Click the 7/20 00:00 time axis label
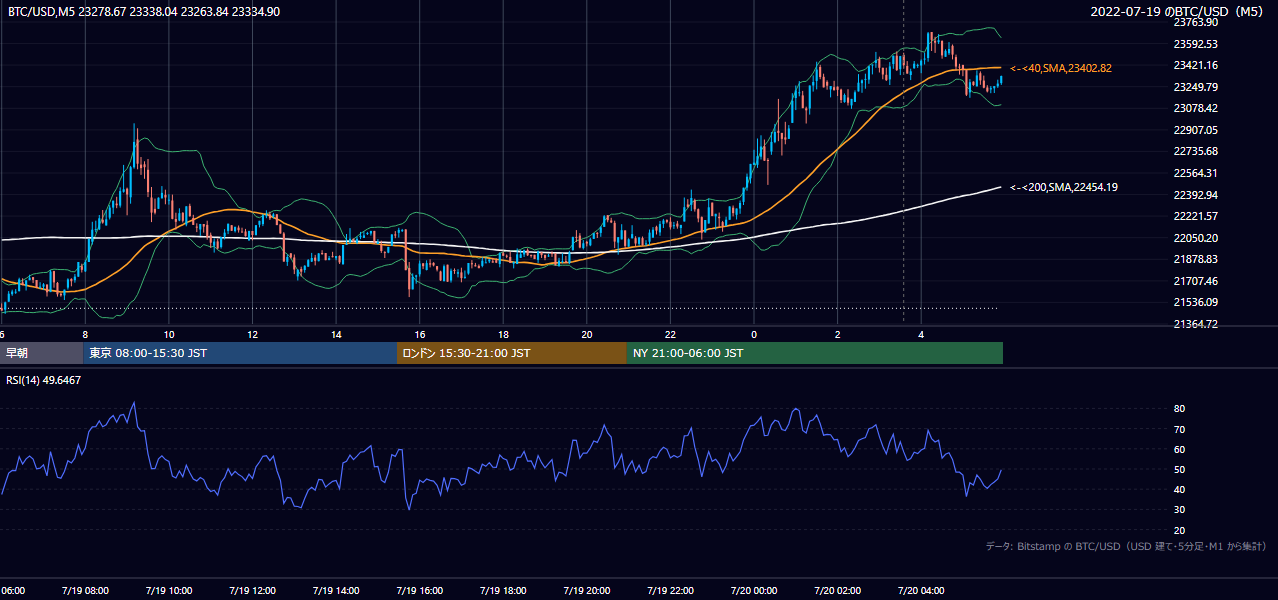Image resolution: width=1278 pixels, height=600 pixels. (x=754, y=591)
